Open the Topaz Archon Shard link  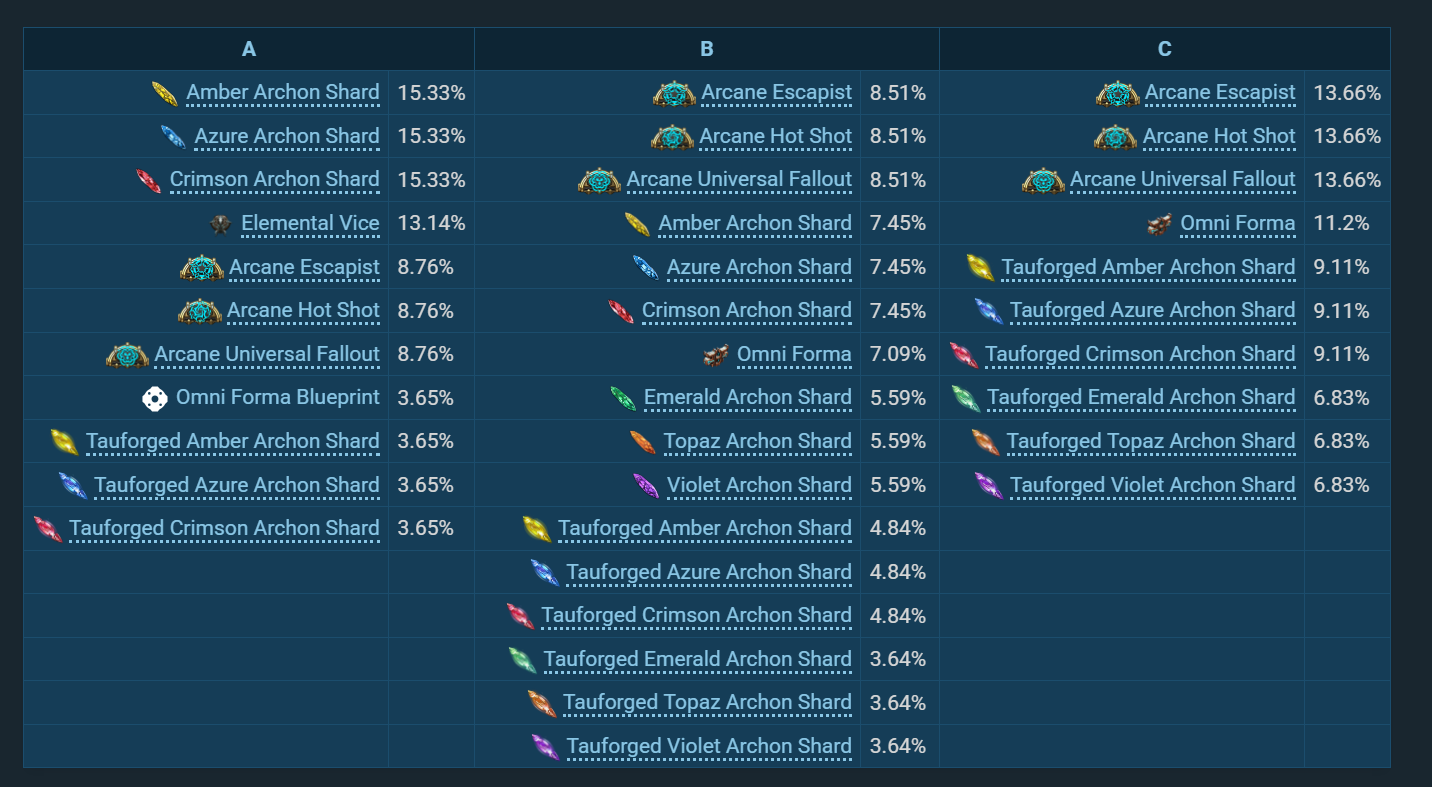[x=757, y=441]
